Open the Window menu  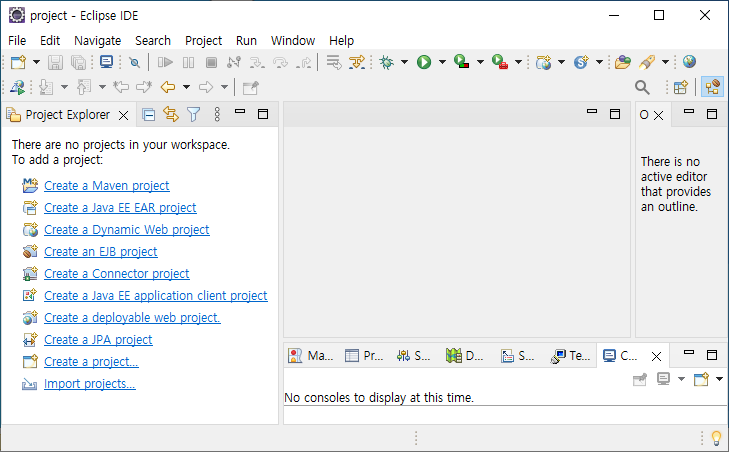click(293, 41)
